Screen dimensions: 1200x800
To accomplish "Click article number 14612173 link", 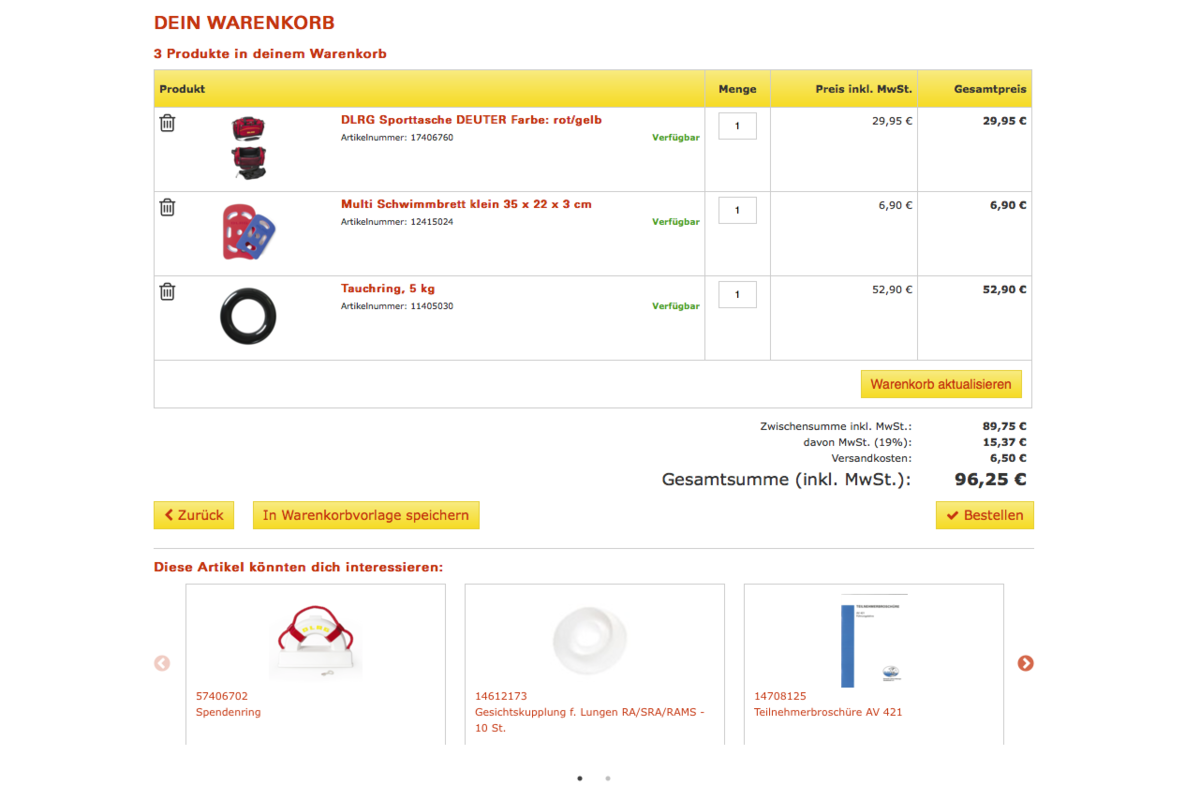I will tap(501, 696).
